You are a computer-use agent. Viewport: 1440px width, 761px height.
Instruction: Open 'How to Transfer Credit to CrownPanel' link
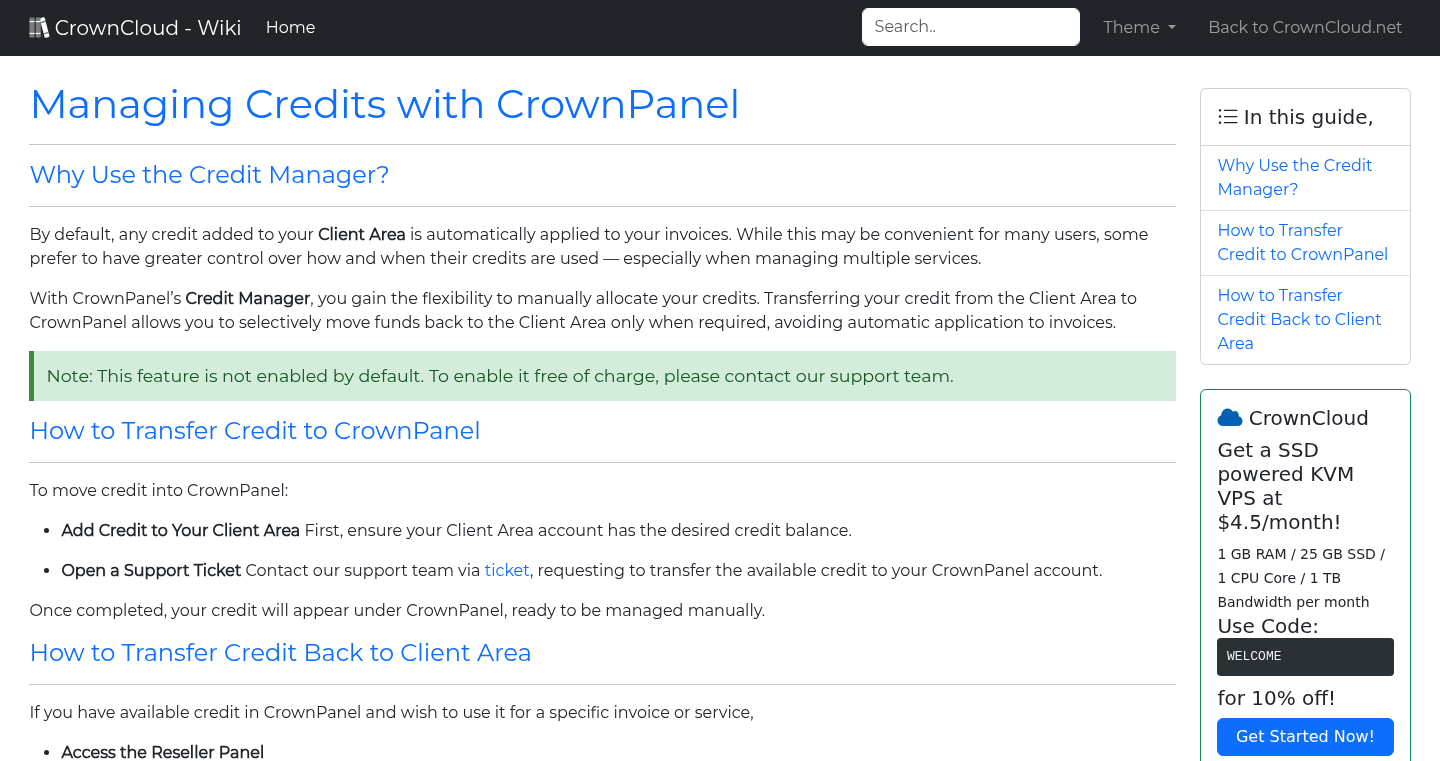click(x=1302, y=242)
